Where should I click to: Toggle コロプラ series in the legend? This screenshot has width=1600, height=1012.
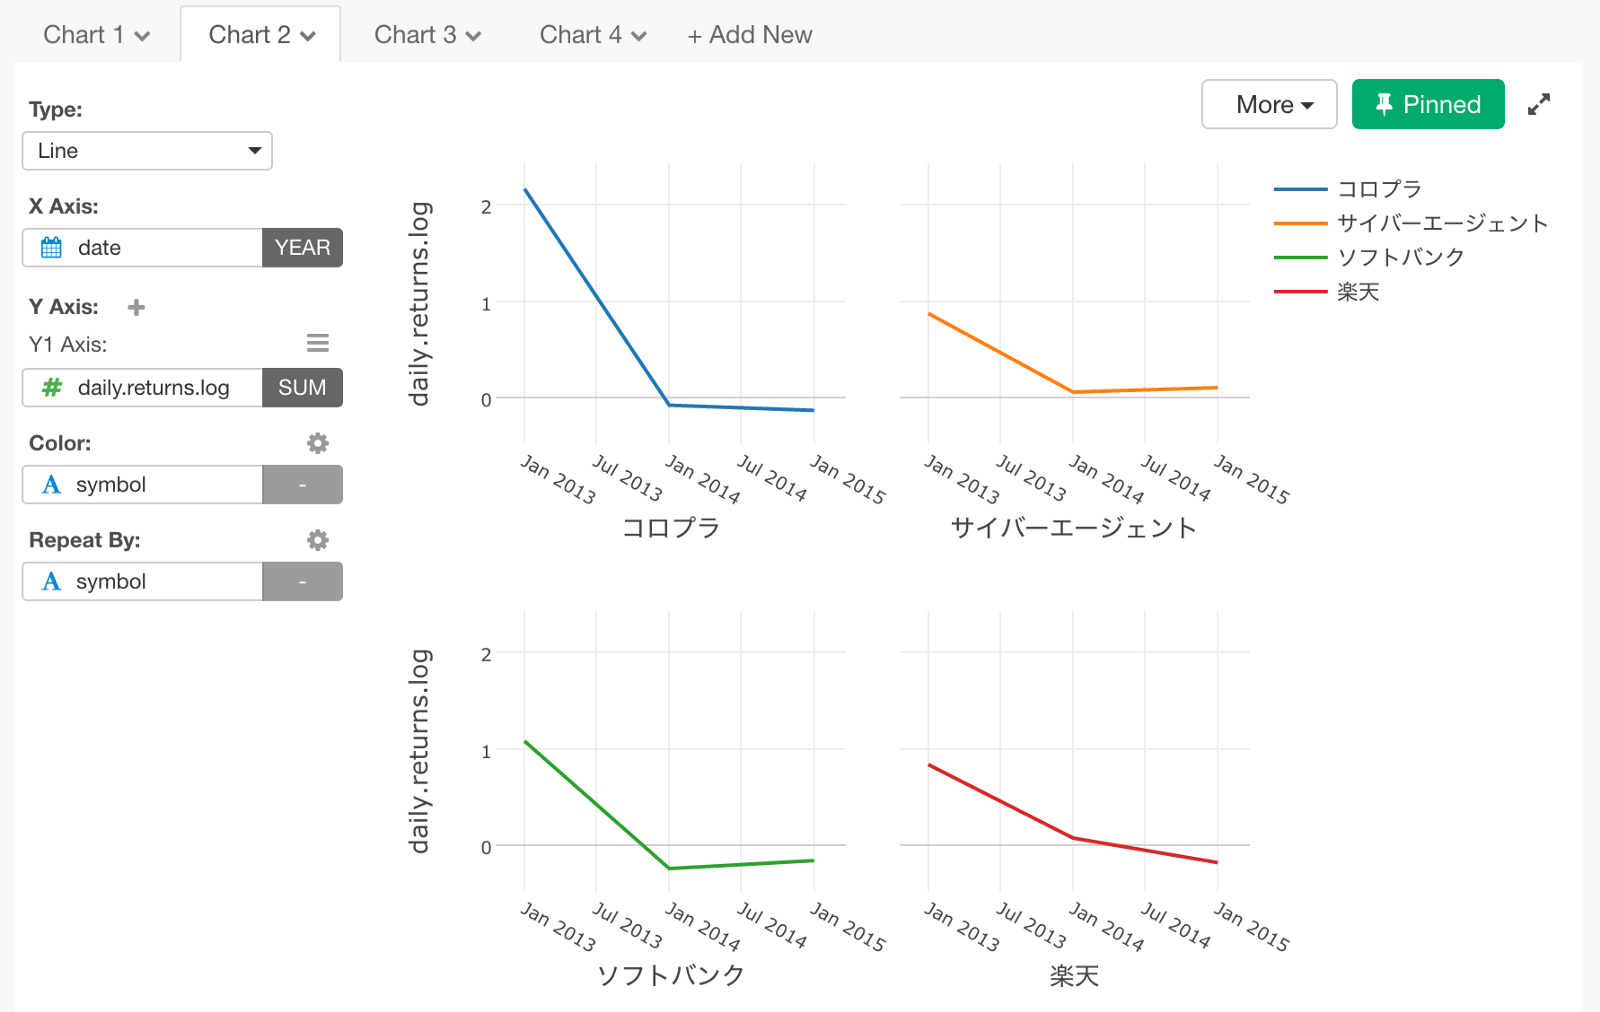(1379, 189)
